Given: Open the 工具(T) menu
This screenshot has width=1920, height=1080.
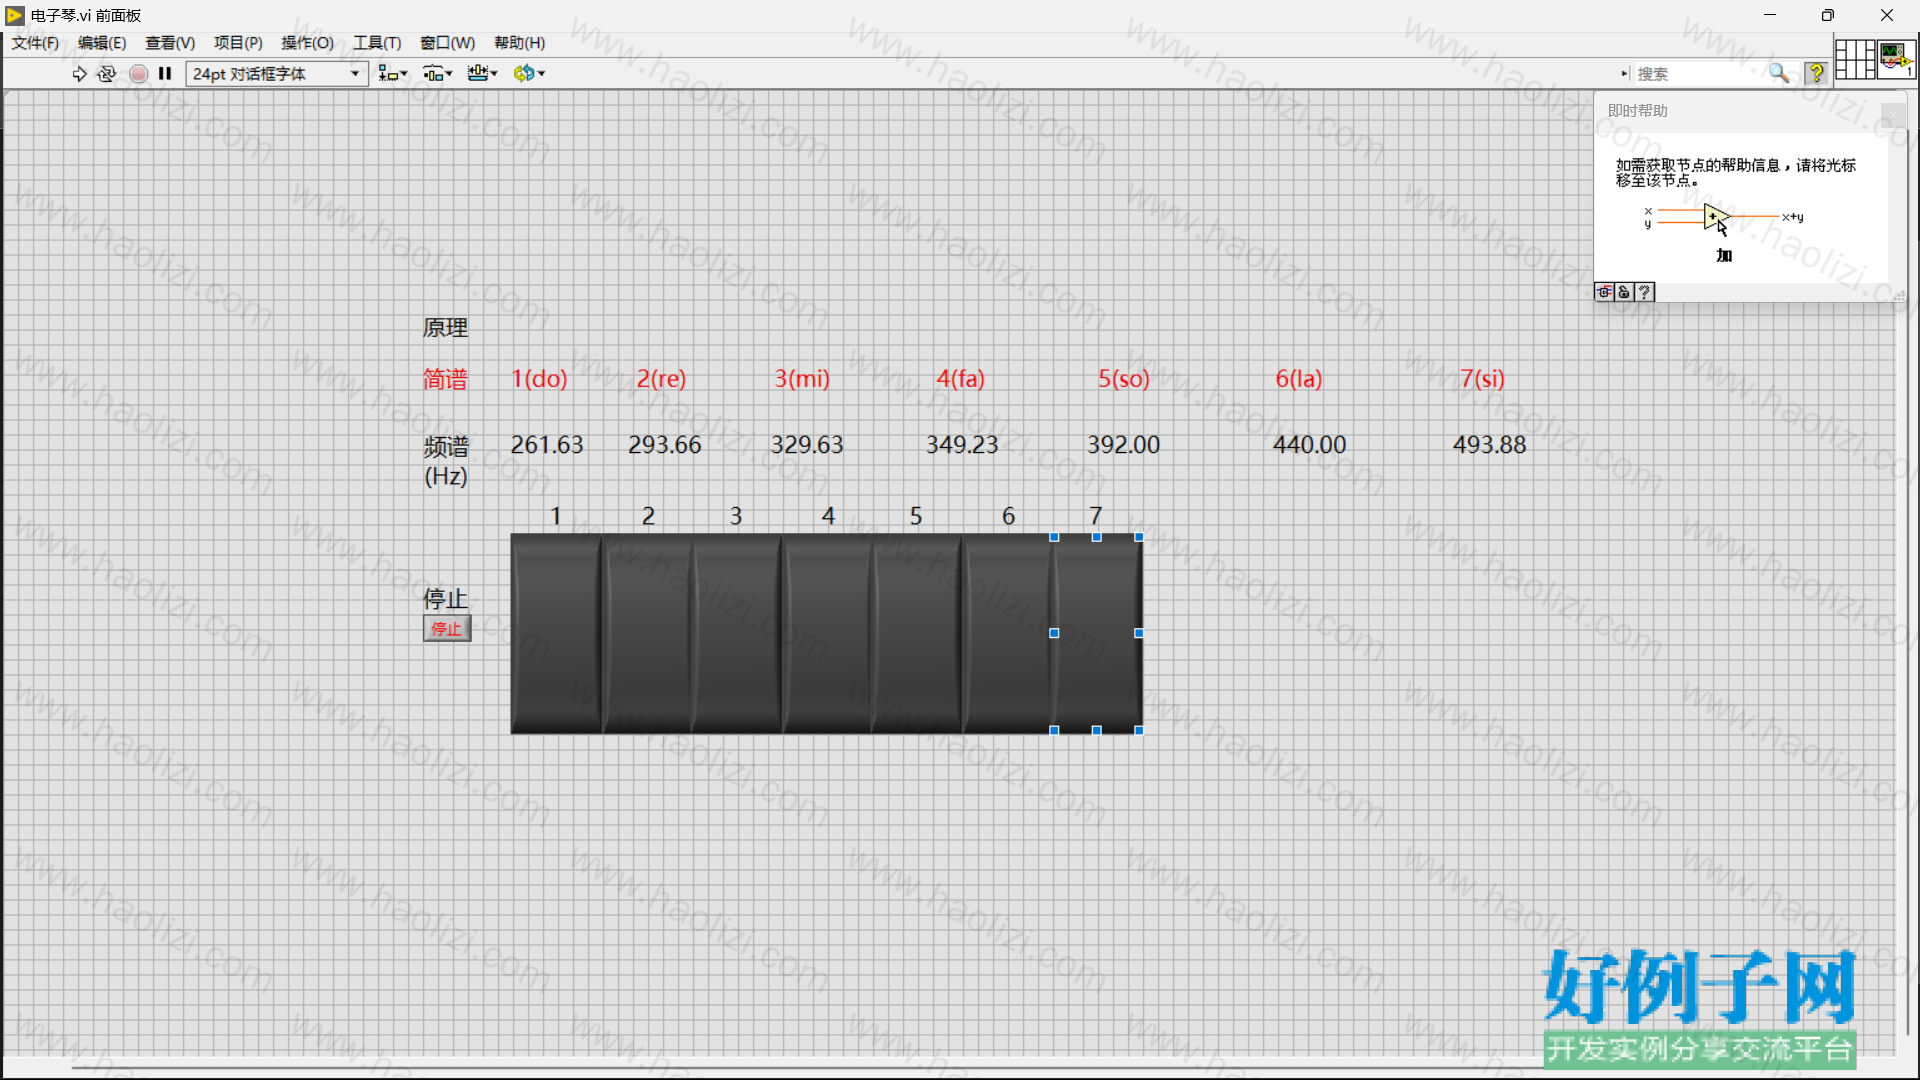Looking at the screenshot, I should point(377,43).
